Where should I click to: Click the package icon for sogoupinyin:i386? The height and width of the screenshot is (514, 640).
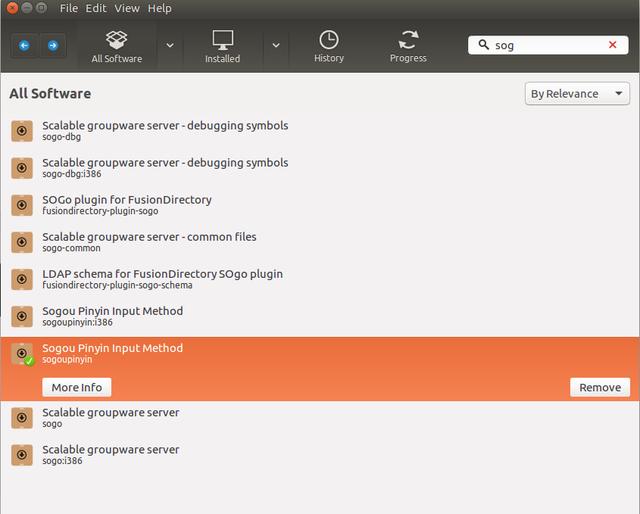[x=22, y=316]
